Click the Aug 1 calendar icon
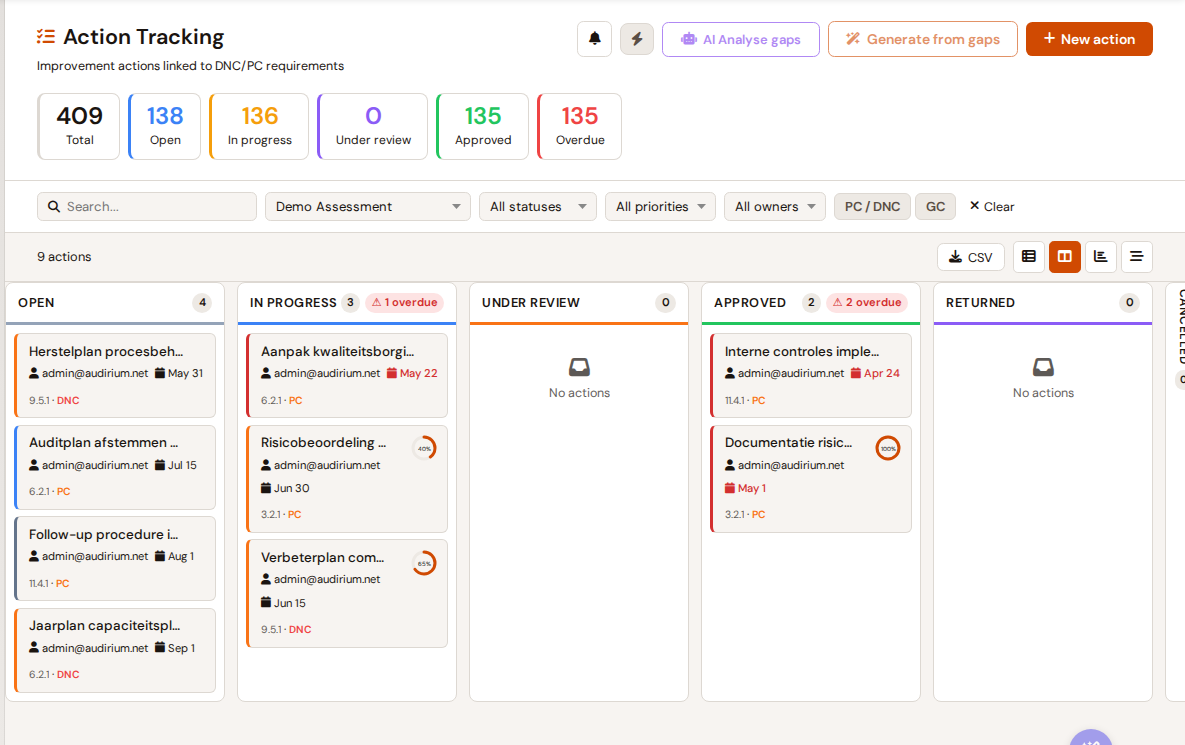Screen dimensions: 1185x745 159,556
